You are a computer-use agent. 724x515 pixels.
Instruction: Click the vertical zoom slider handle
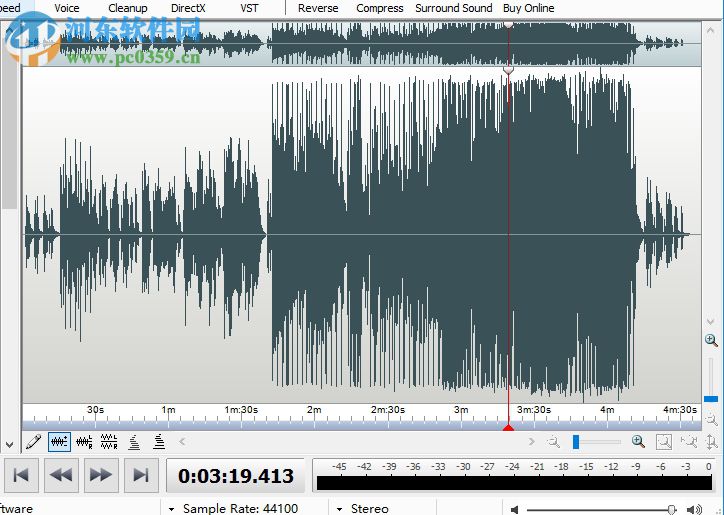point(711,399)
